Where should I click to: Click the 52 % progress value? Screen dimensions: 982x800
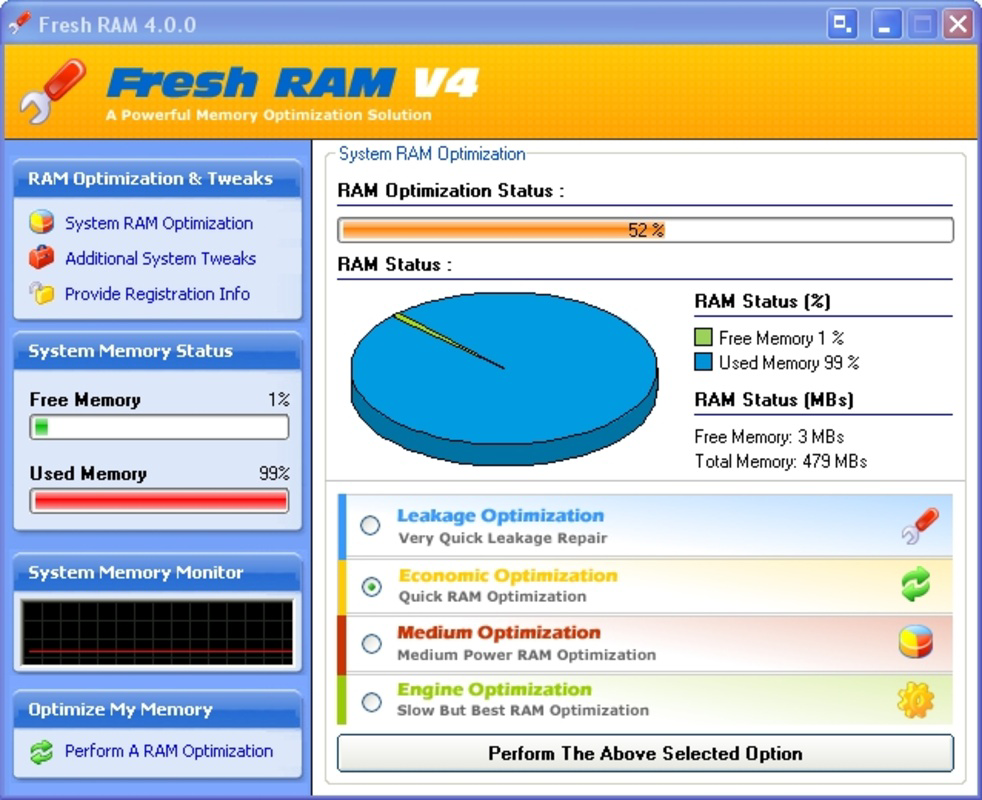646,230
